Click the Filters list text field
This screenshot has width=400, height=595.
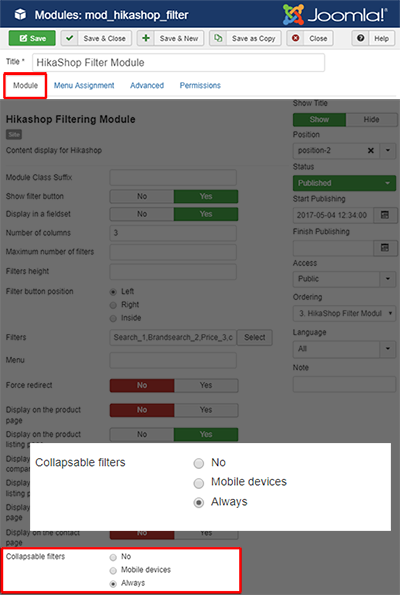pos(173,337)
